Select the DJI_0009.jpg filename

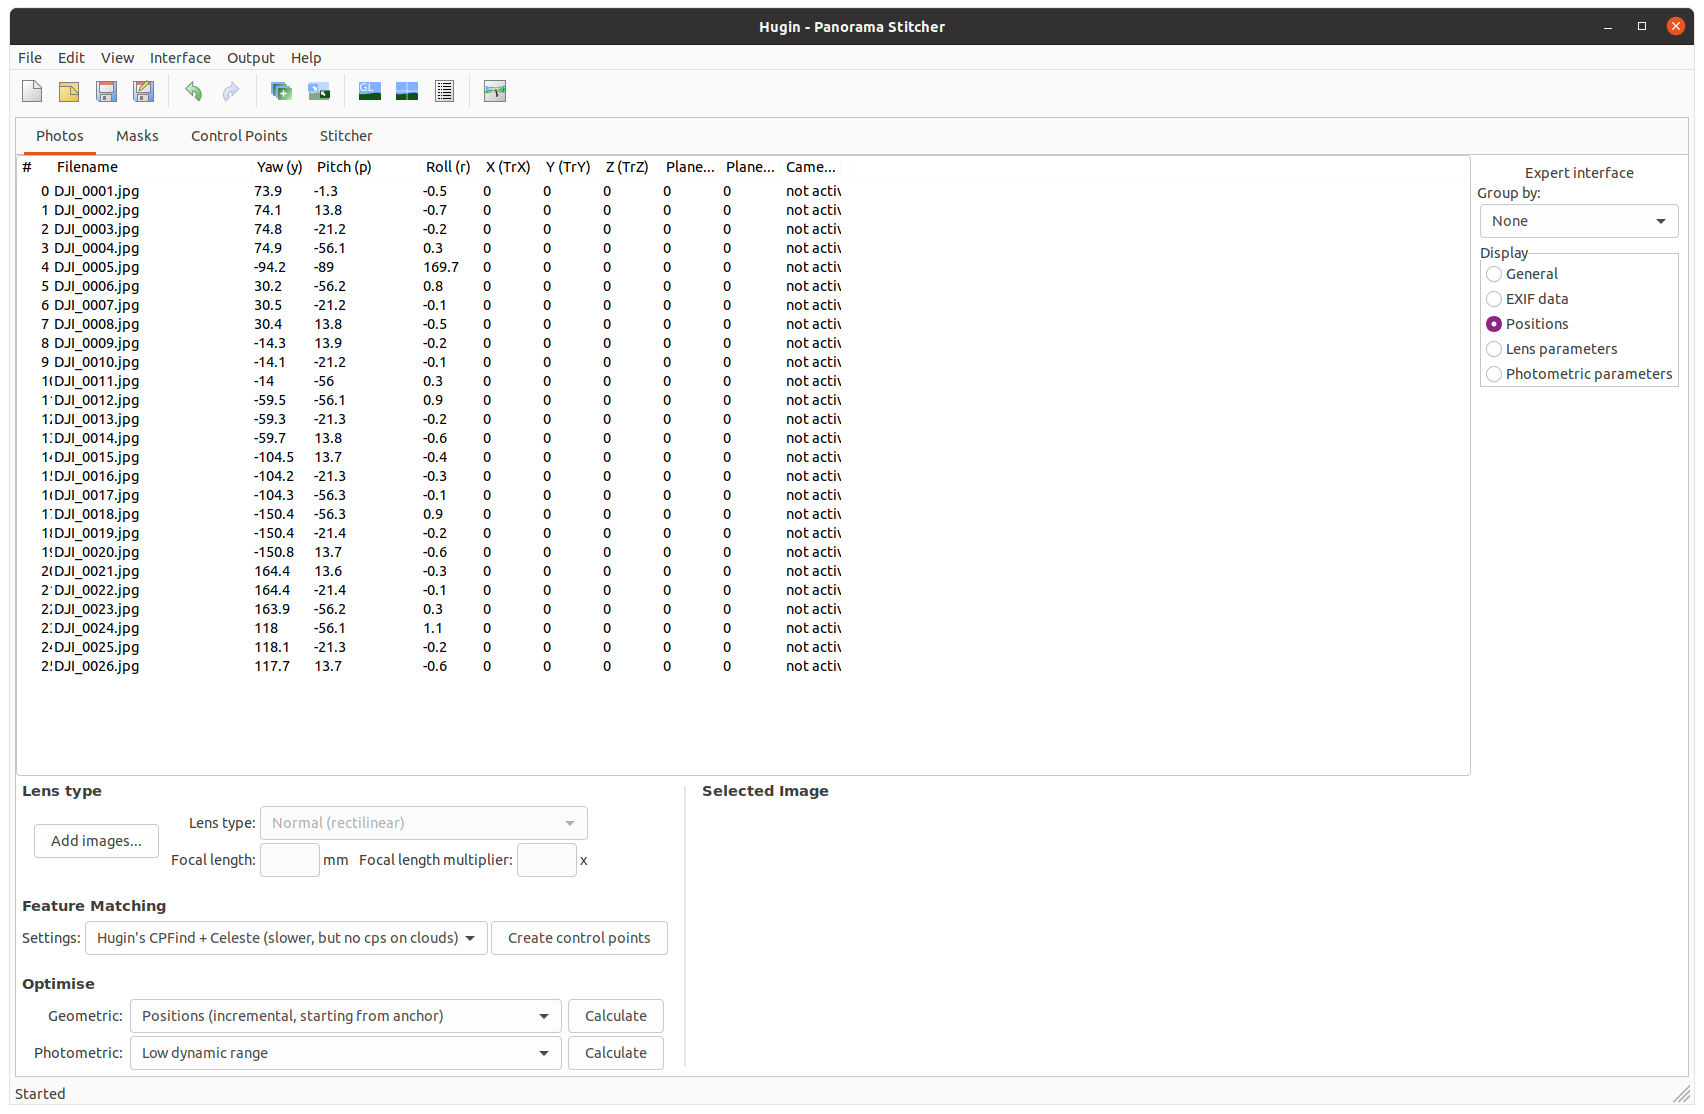97,343
